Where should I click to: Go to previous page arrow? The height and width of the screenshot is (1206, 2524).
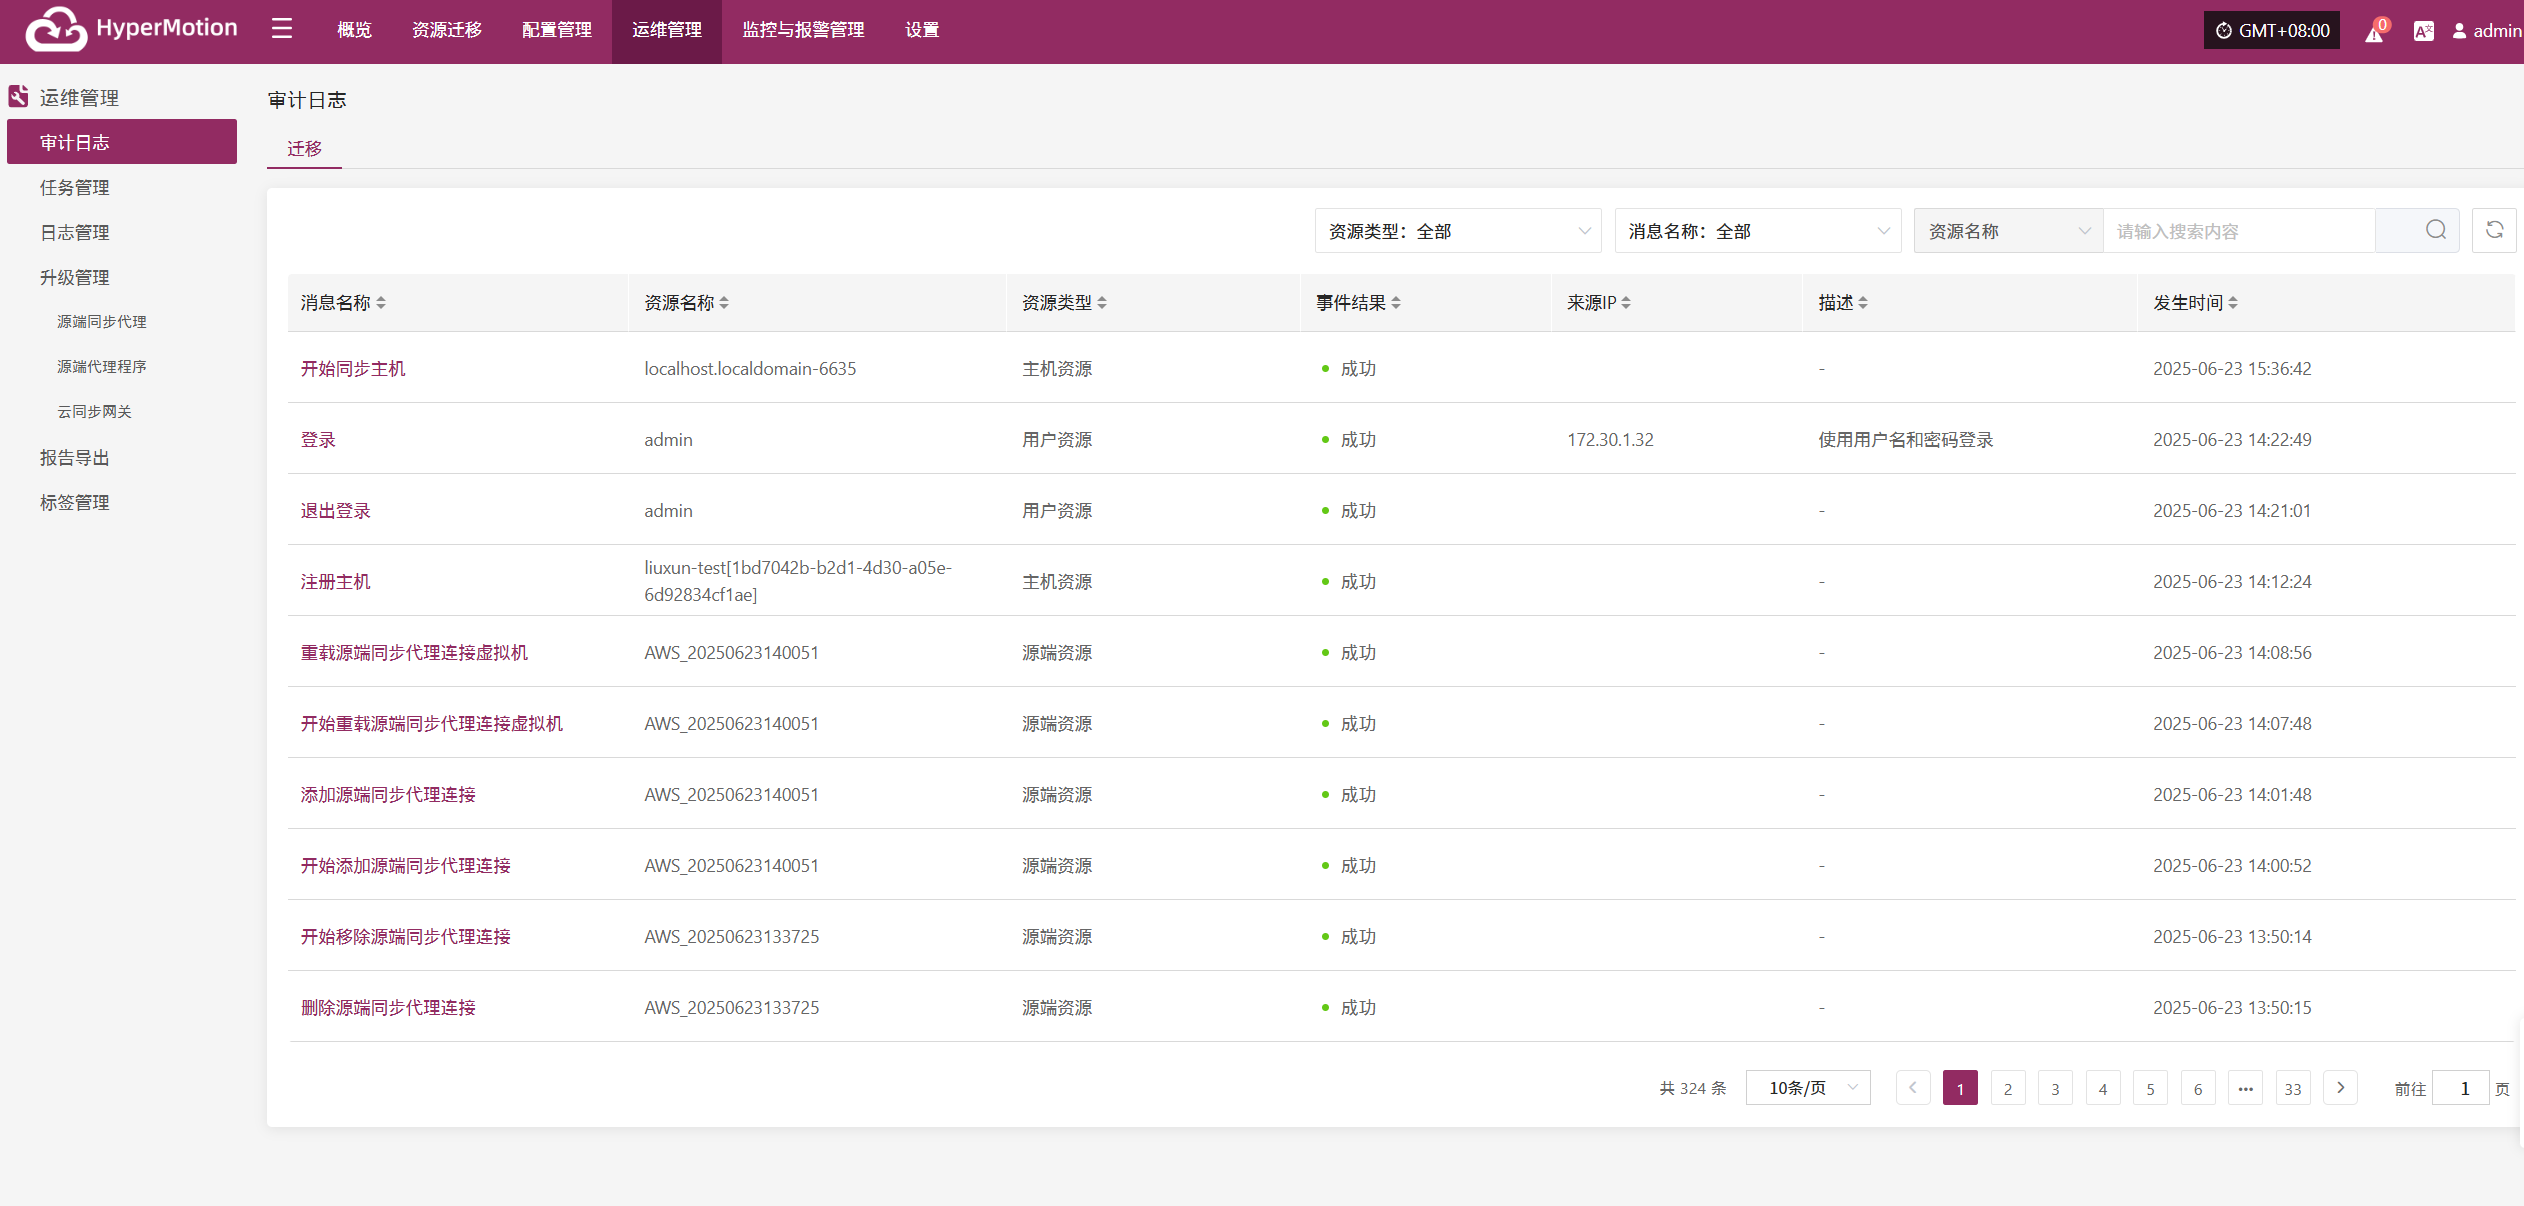click(x=1913, y=1088)
